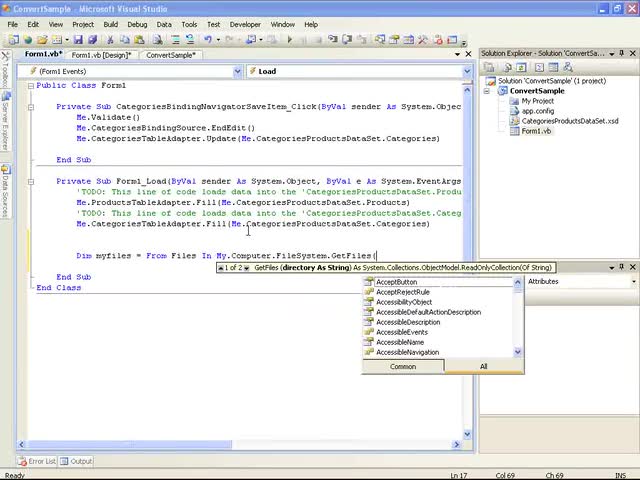
Task: Open the Undo history dropdown arrow
Action: coord(218,40)
